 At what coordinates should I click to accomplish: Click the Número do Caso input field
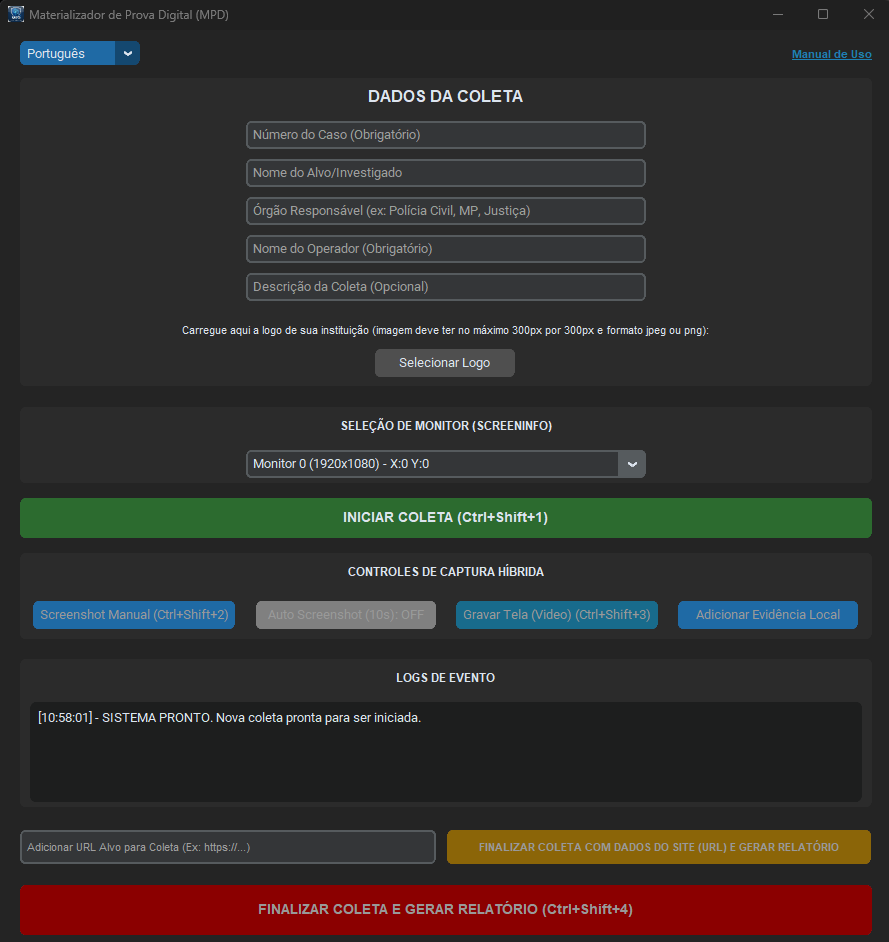coord(445,135)
